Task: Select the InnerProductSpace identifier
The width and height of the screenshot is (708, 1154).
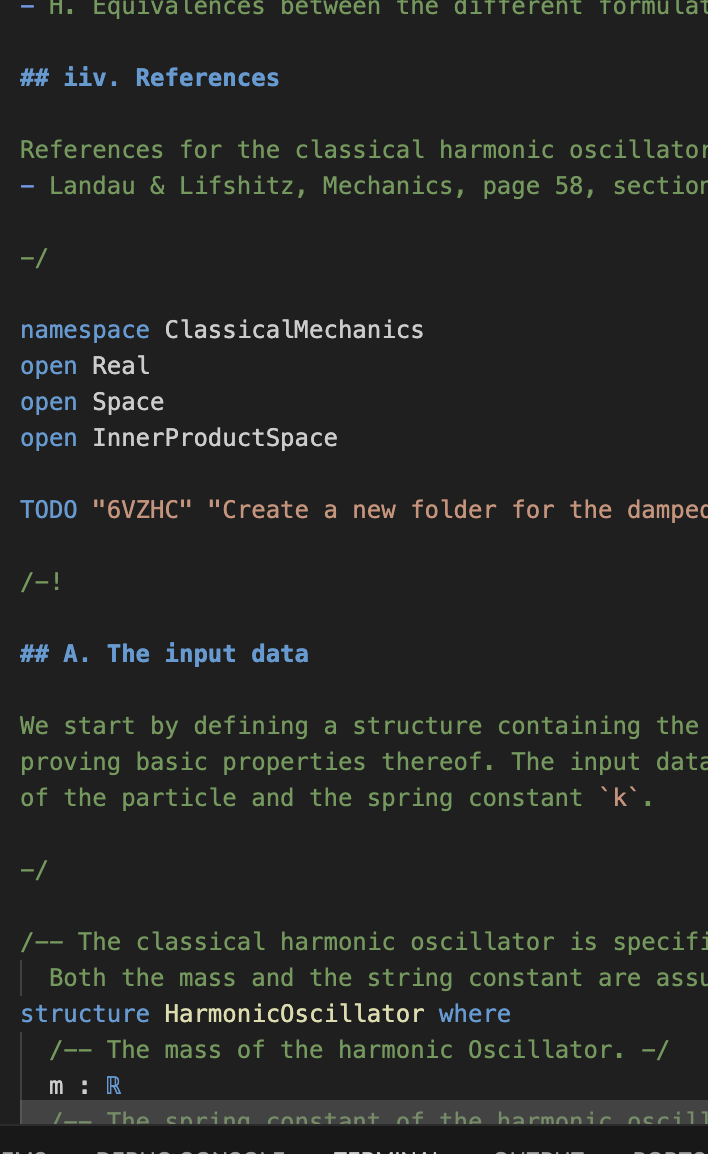Action: tap(215, 438)
